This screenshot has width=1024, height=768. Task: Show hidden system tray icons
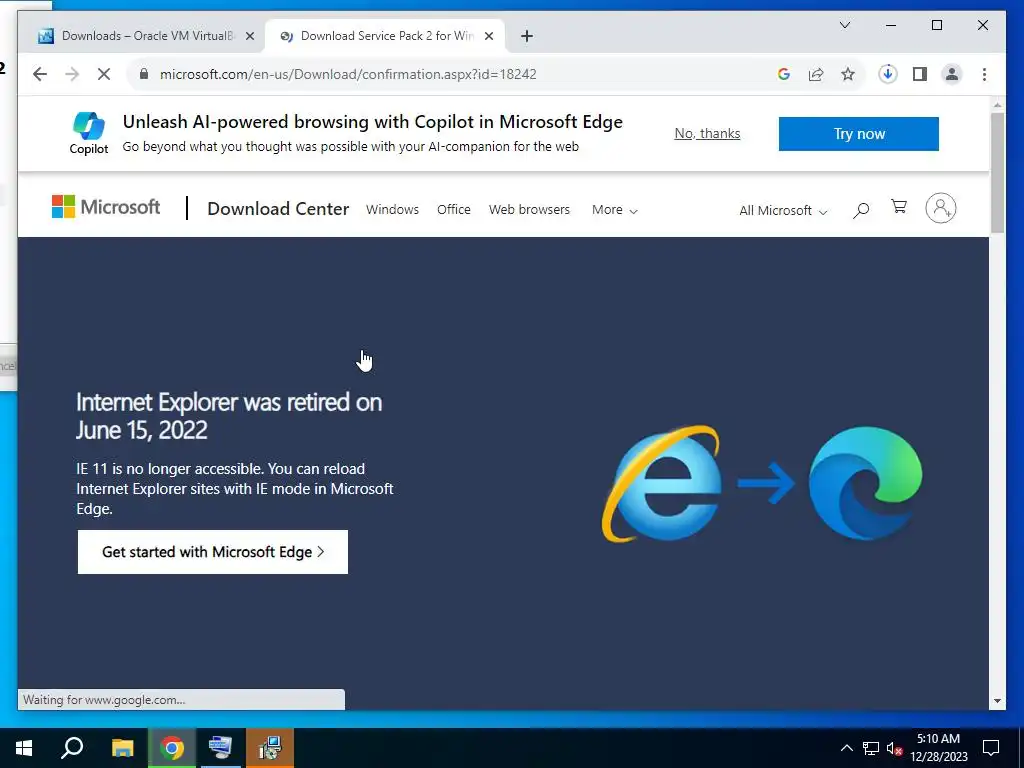846,748
